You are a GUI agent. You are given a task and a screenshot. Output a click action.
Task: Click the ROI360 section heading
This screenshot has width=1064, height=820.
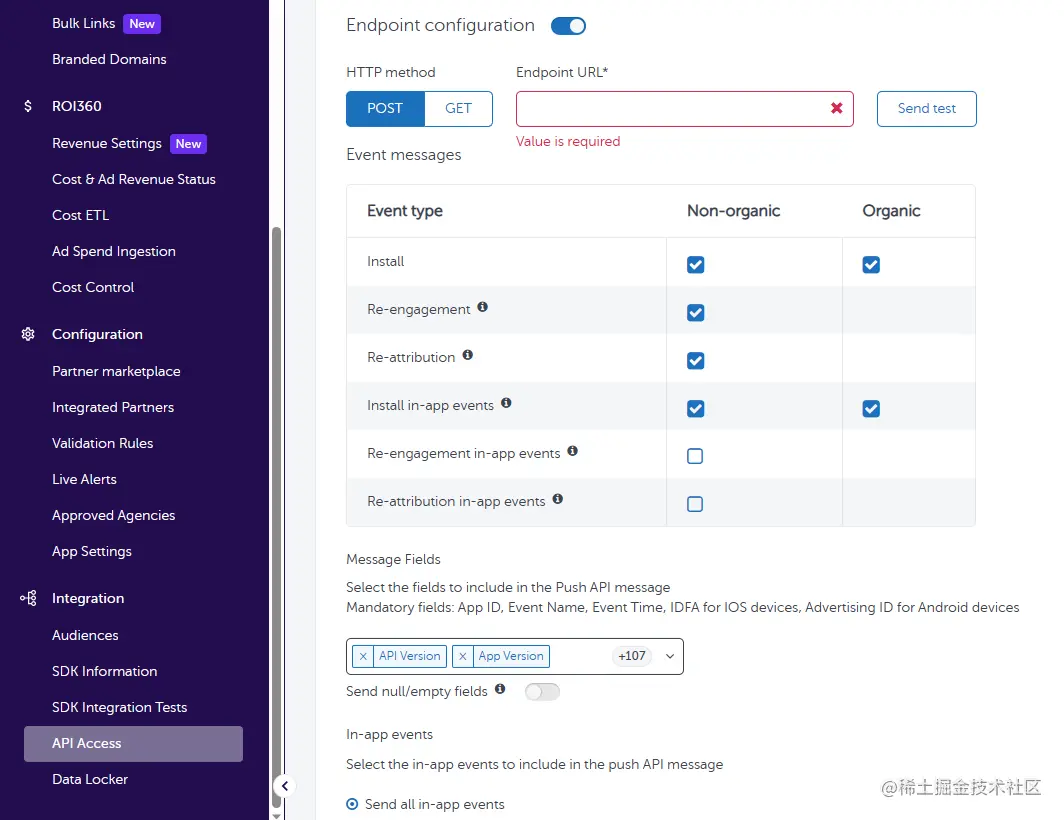click(x=77, y=107)
